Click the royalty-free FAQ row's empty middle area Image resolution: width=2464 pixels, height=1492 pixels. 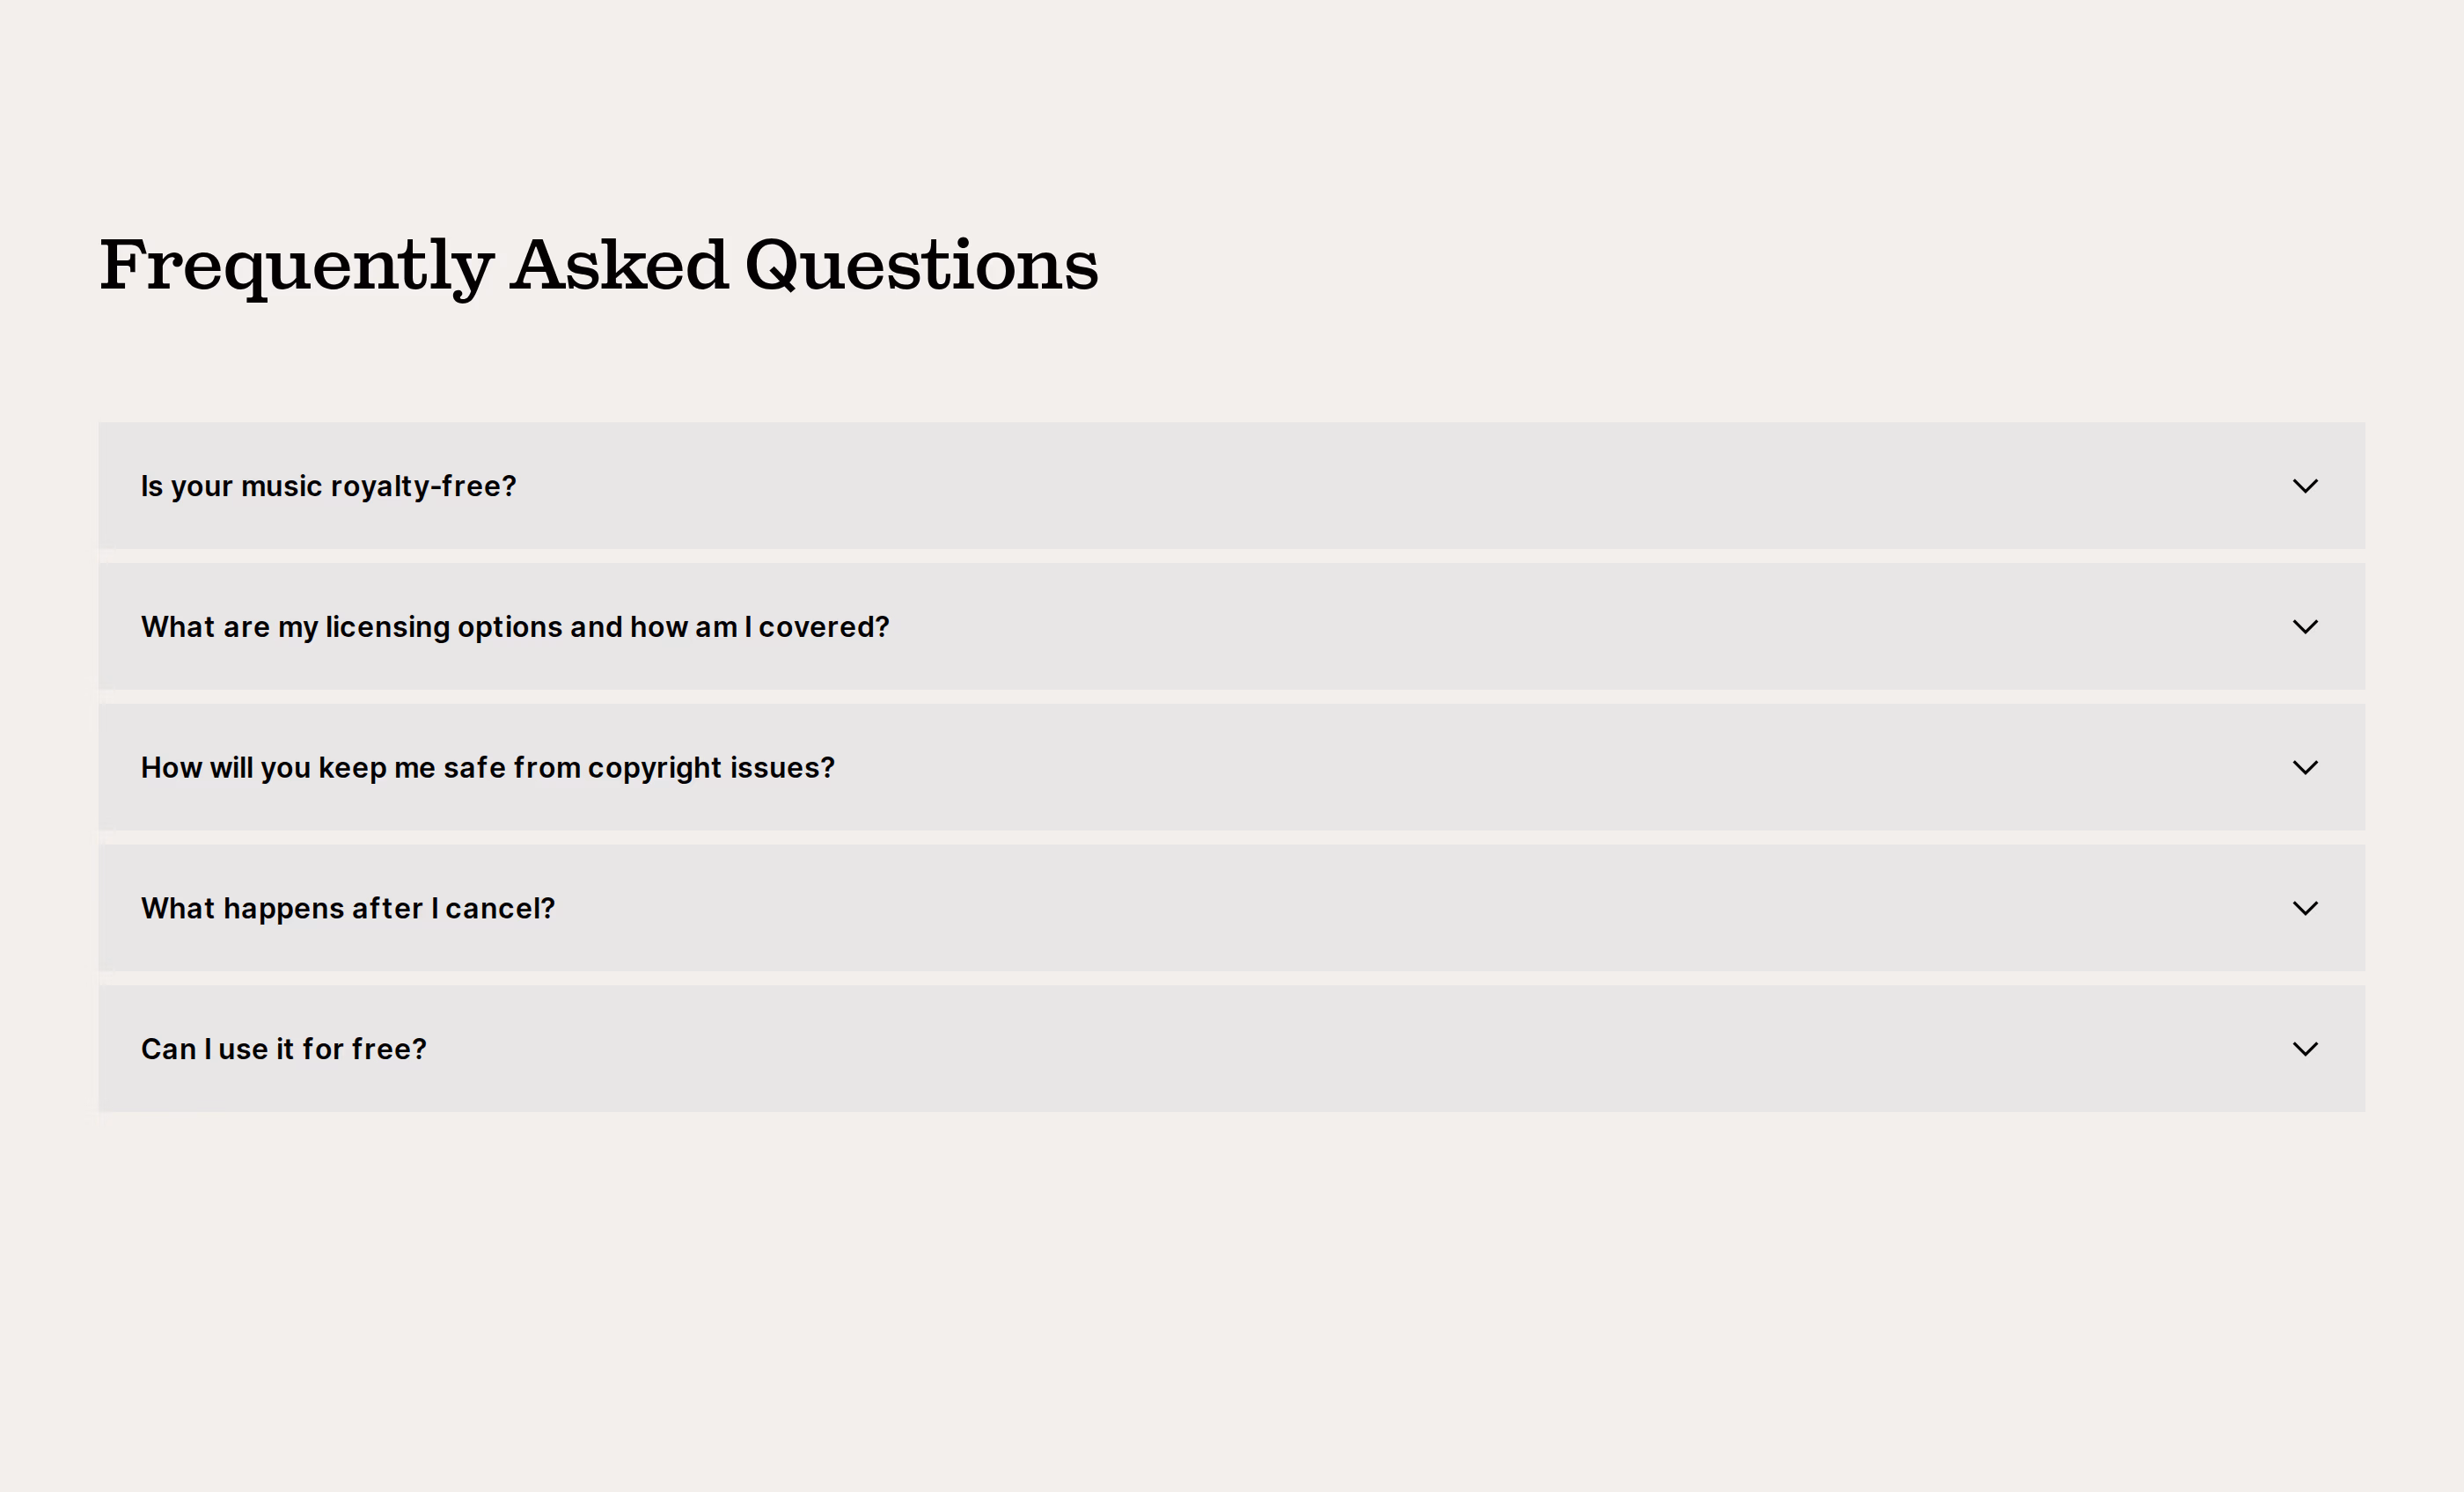[x=1400, y=486]
